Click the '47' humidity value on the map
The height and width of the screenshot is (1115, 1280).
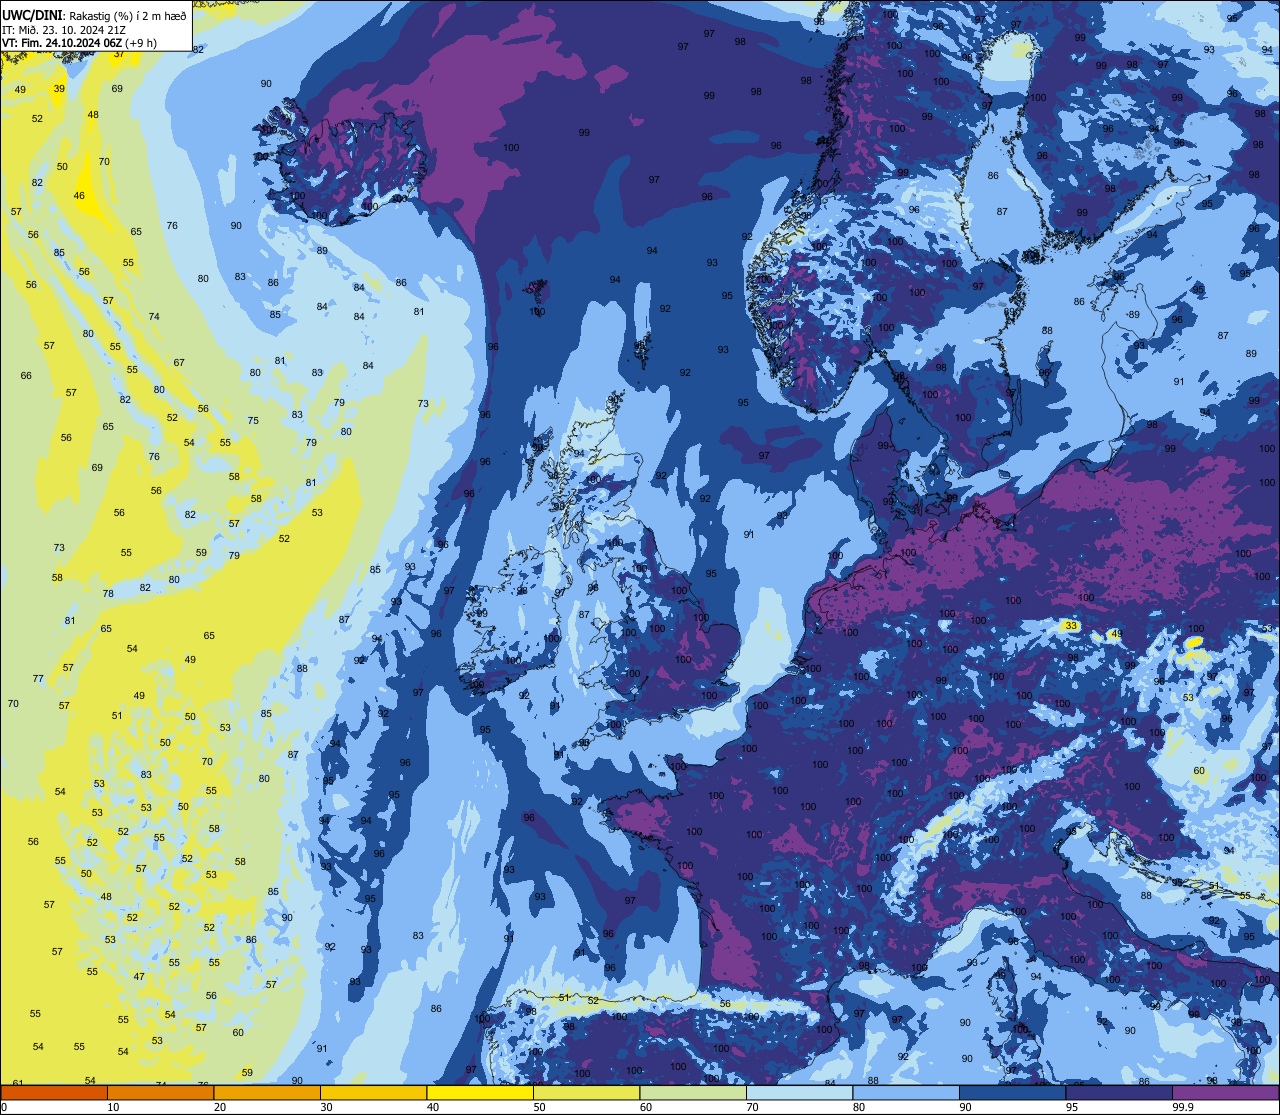pos(139,977)
